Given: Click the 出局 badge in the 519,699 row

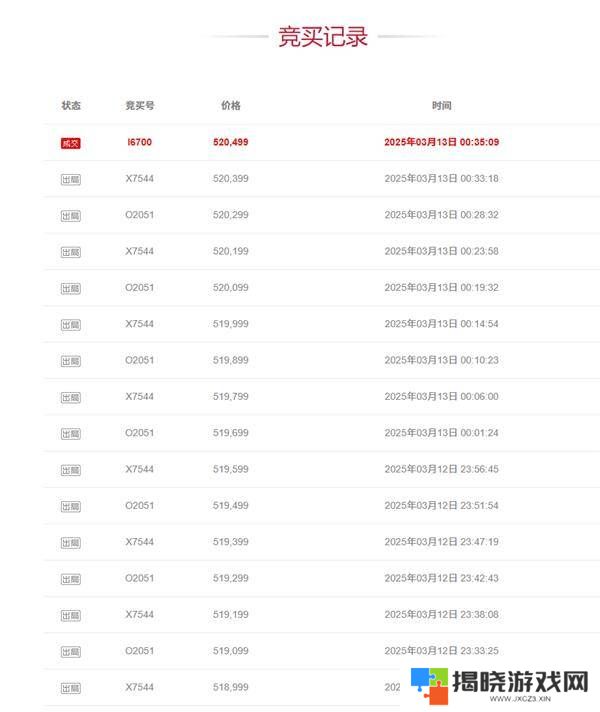Looking at the screenshot, I should point(70,434).
